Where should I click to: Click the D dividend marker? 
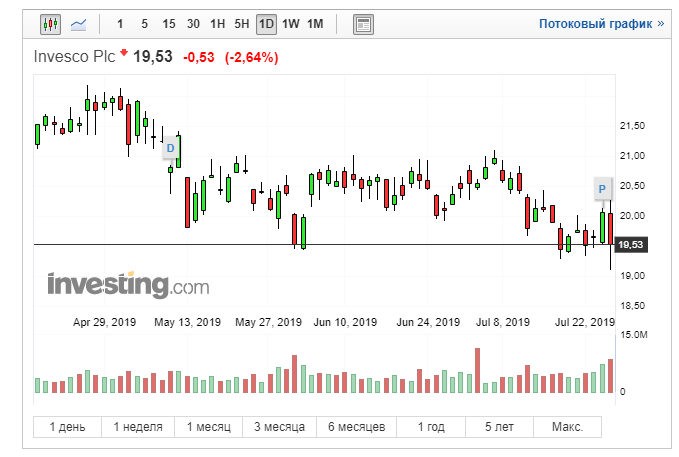pyautogui.click(x=170, y=148)
